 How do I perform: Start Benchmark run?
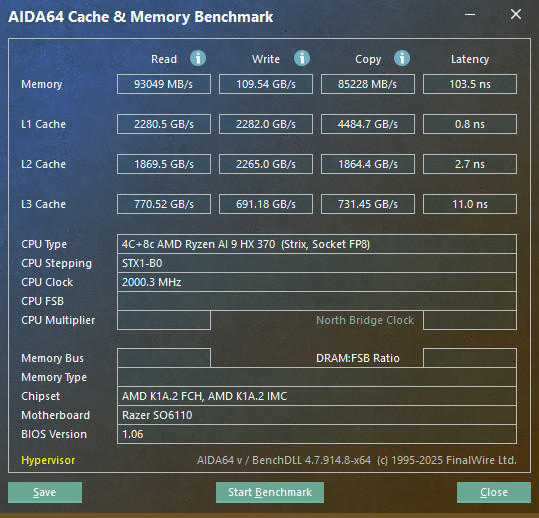tap(270, 492)
